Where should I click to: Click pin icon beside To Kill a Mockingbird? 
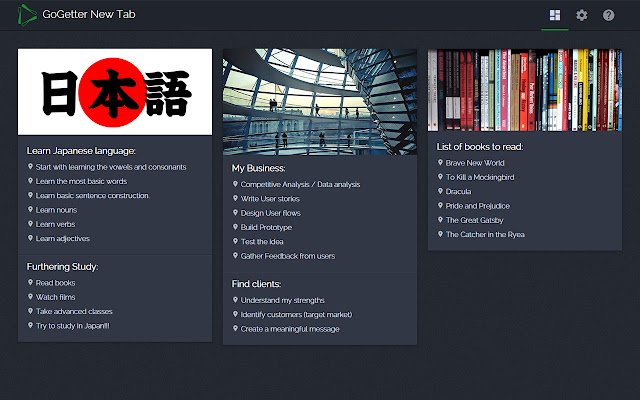[x=440, y=177]
